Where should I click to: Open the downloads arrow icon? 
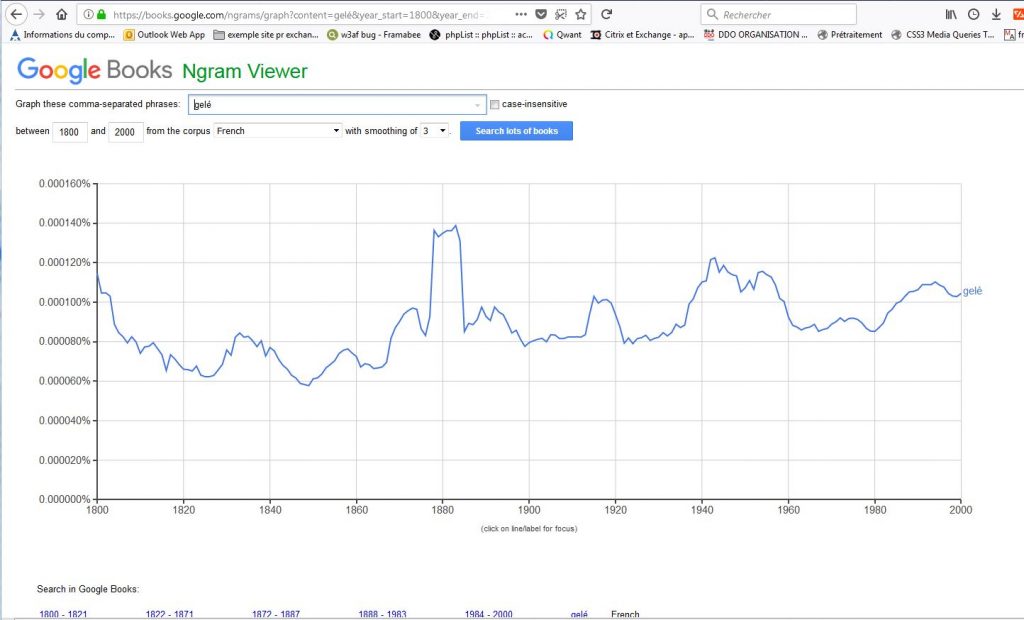point(996,15)
